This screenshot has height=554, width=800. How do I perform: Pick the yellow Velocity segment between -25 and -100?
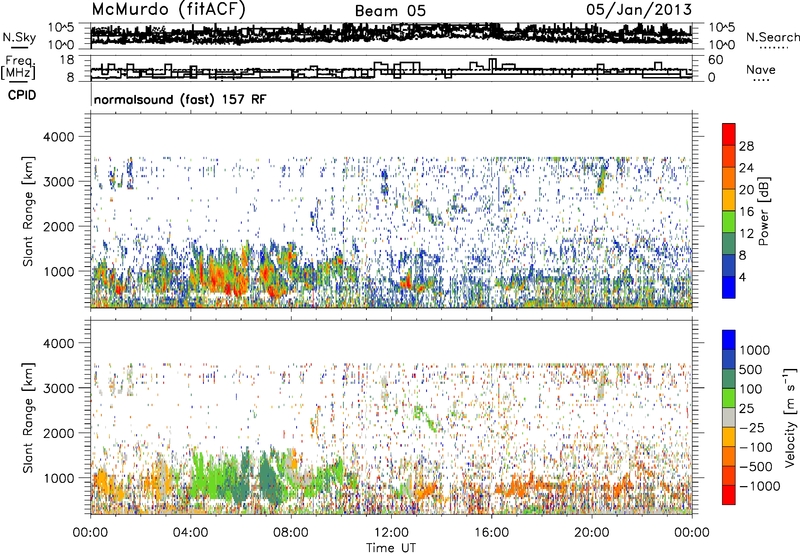click(729, 437)
